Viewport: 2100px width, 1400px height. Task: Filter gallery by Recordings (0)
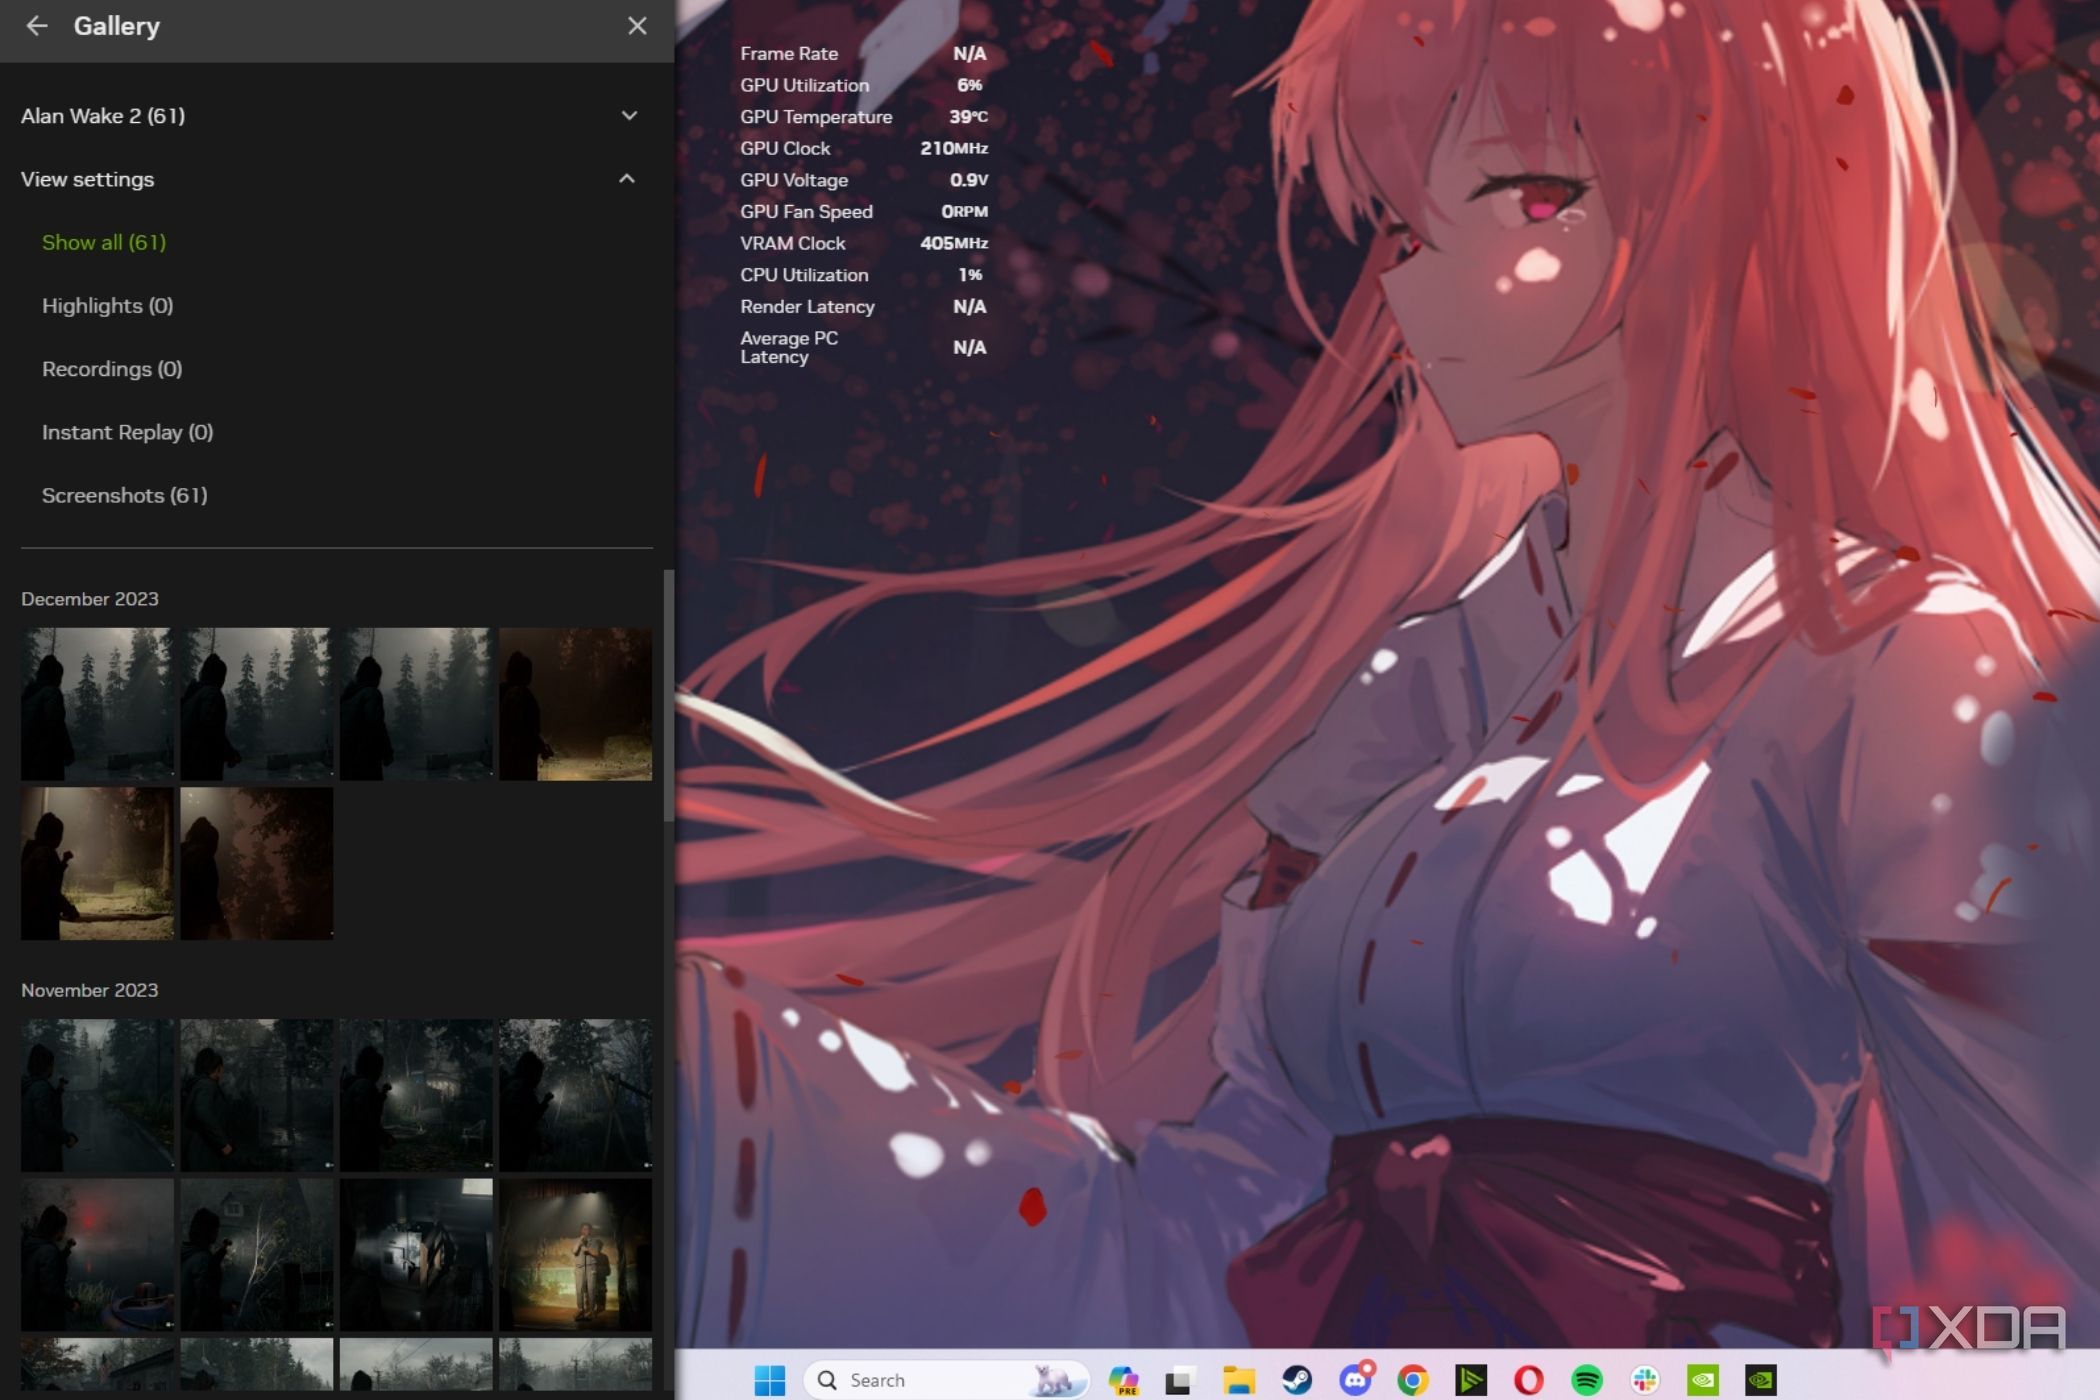click(112, 369)
